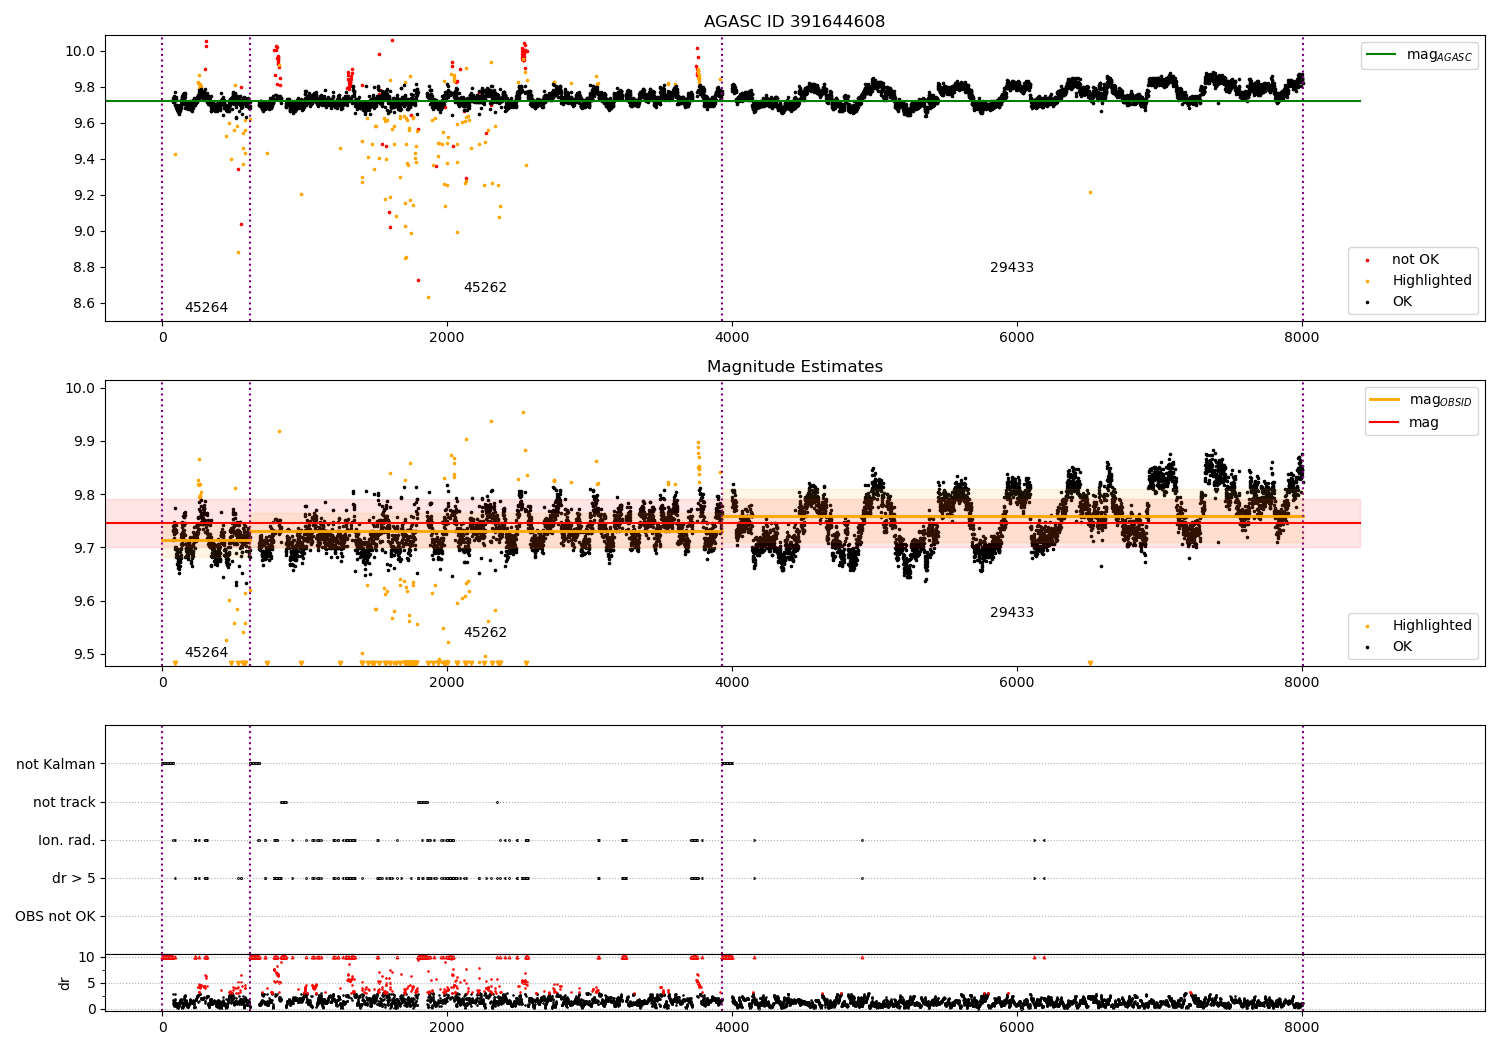Viewport: 1500px width, 1050px height.
Task: Click the black 'OK' legend marker in the top plot
Action: coord(1367,302)
